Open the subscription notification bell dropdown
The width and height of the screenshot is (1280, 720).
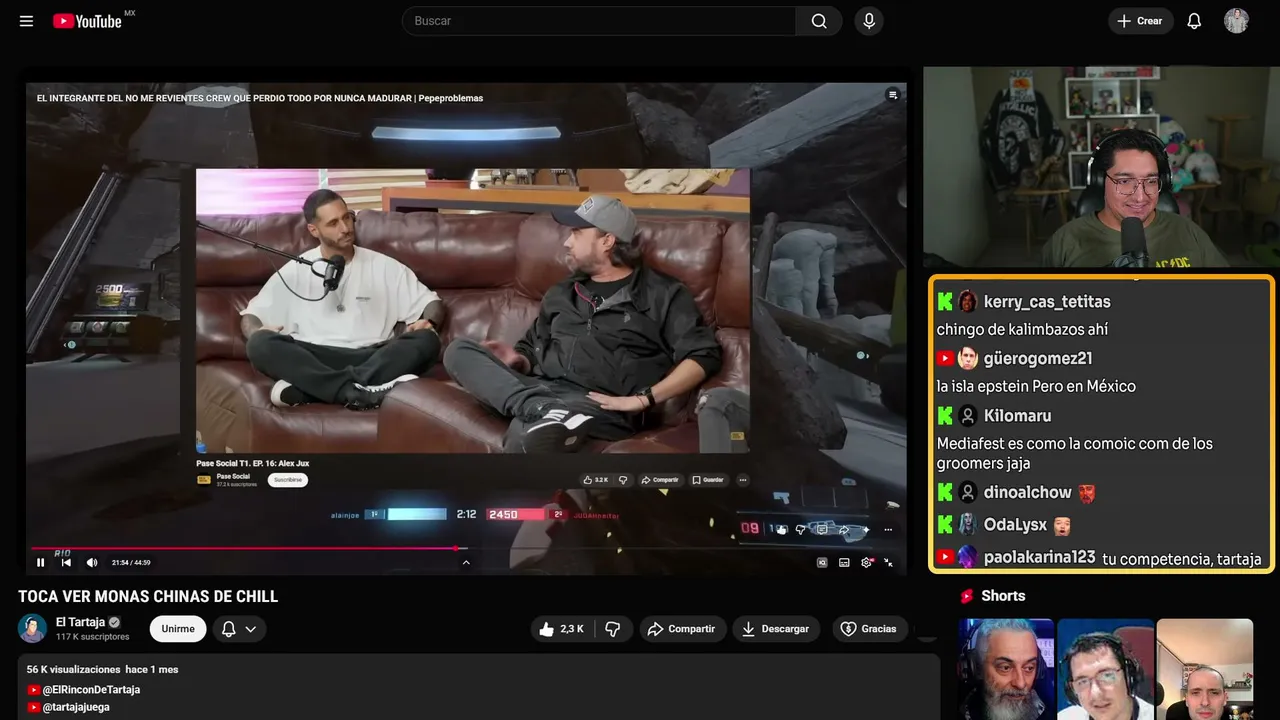click(x=238, y=629)
